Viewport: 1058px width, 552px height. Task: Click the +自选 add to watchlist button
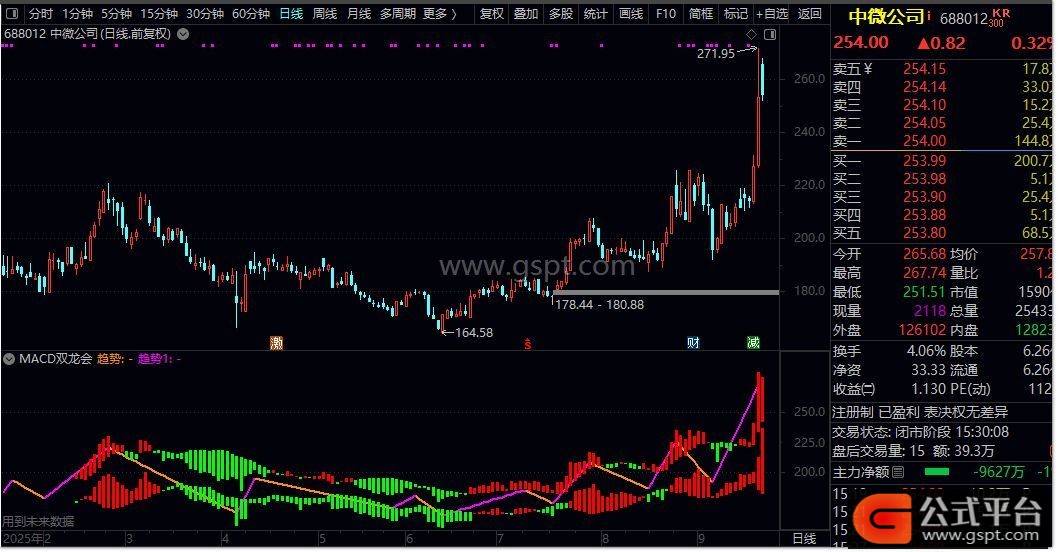[772, 14]
